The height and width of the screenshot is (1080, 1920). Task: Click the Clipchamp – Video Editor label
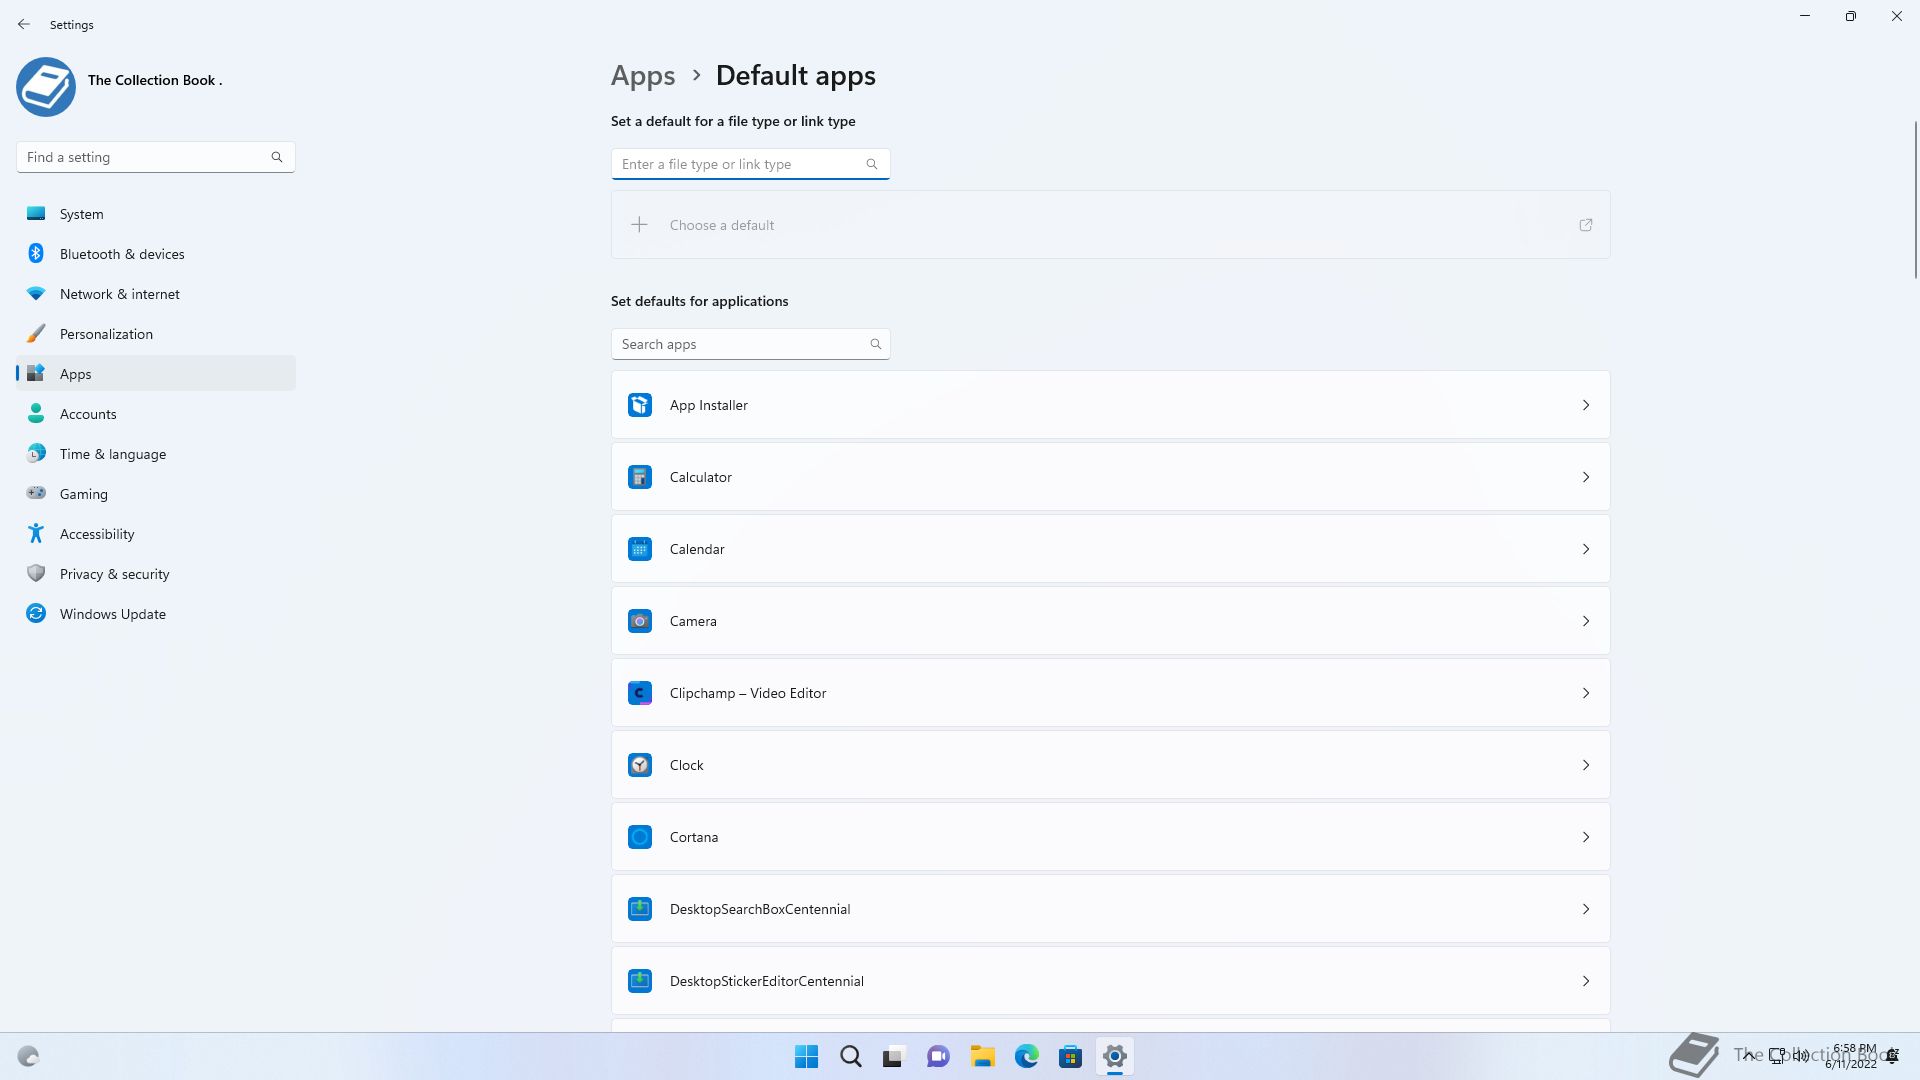[748, 693]
